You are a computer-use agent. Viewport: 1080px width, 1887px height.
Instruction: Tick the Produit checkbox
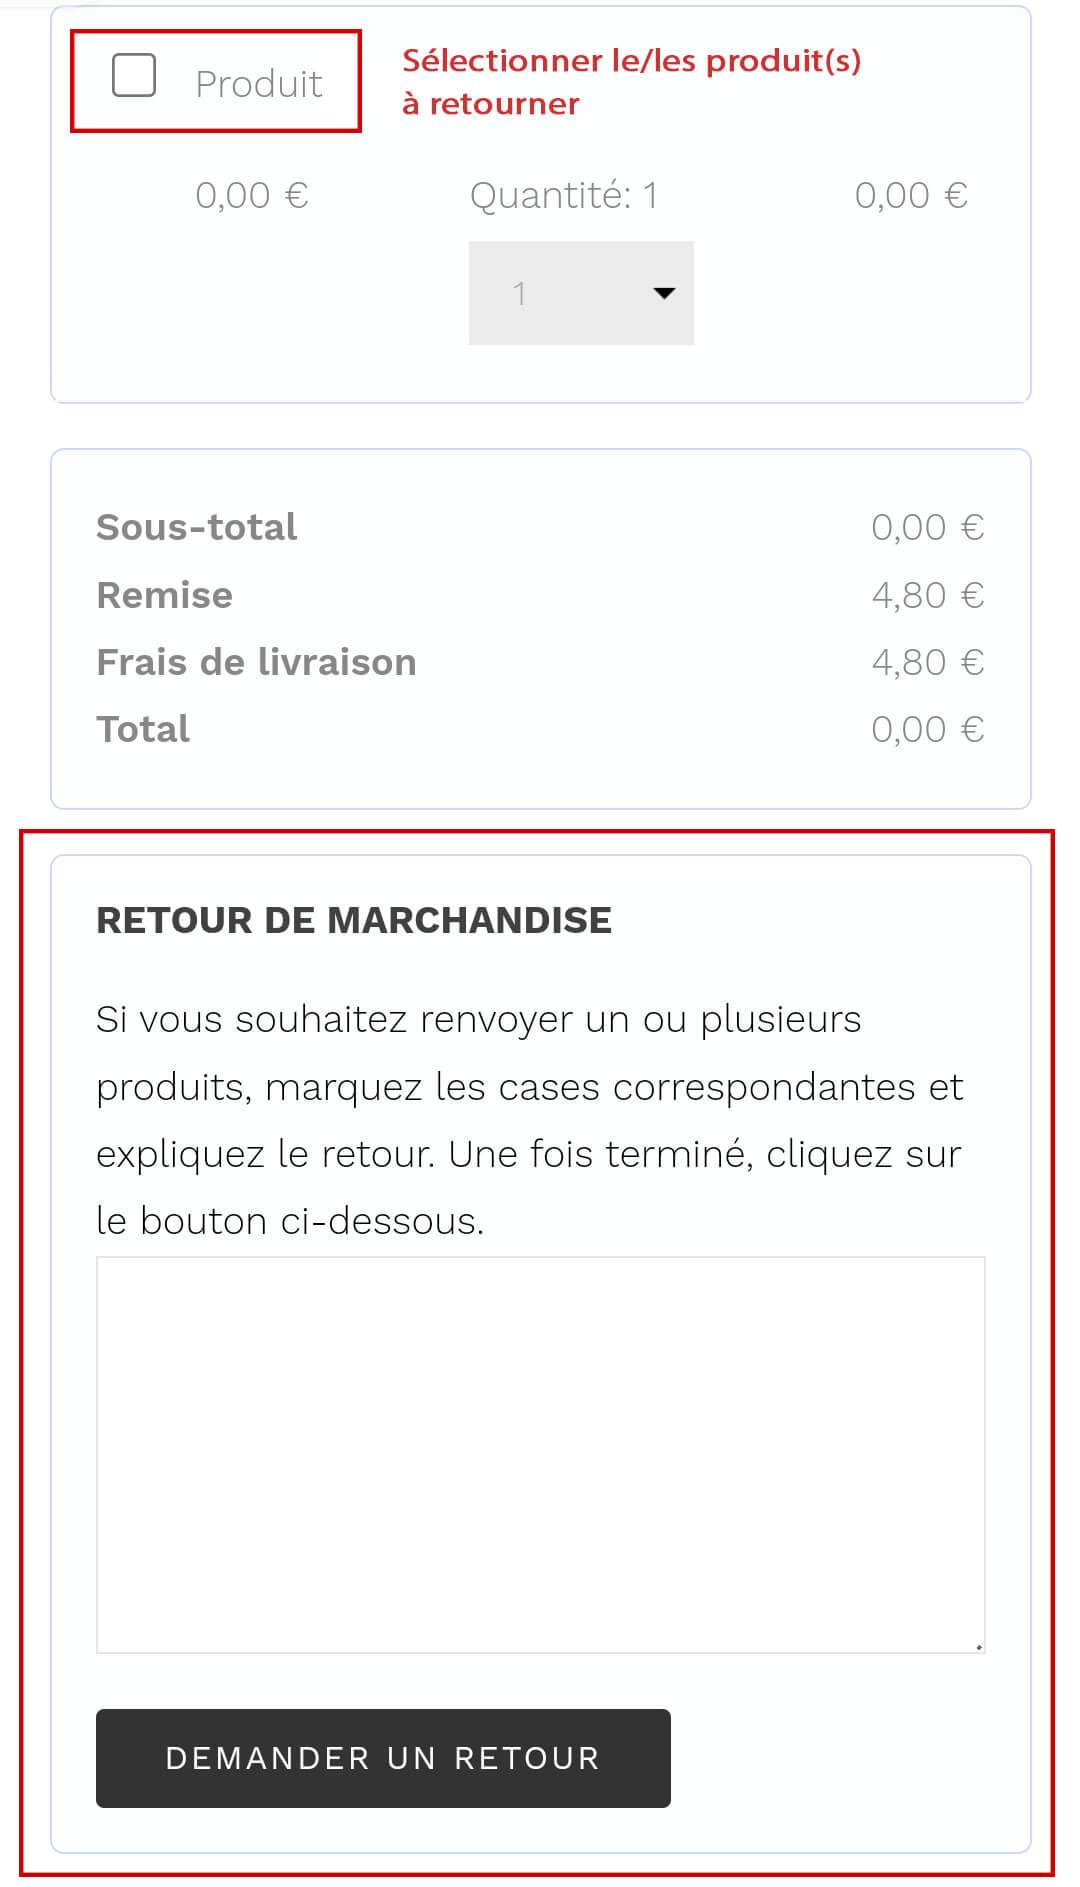click(x=134, y=76)
